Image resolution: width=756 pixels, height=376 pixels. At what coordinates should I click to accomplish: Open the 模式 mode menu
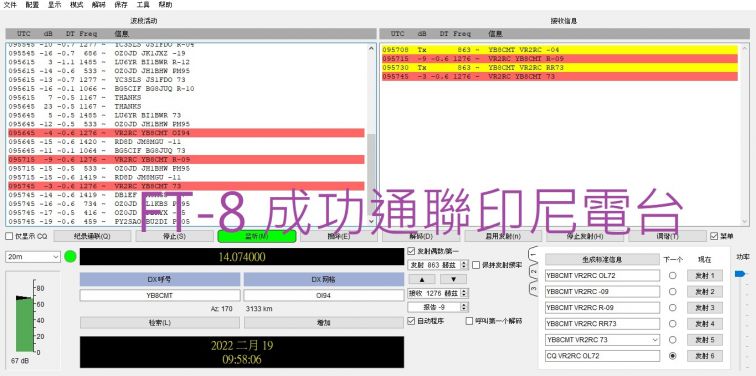(76, 5)
